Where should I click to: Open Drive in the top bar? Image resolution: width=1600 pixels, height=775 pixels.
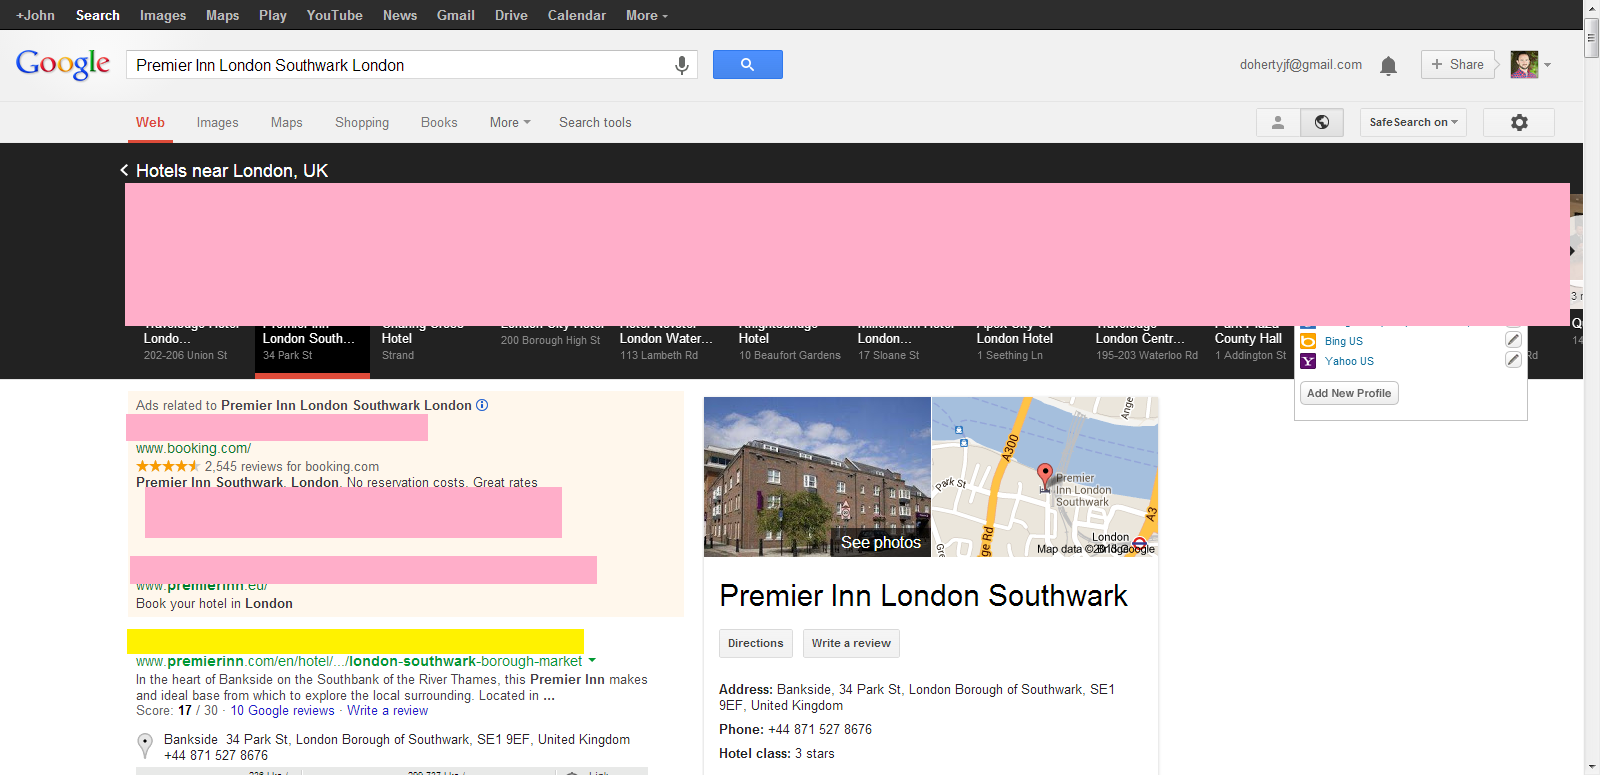click(511, 15)
